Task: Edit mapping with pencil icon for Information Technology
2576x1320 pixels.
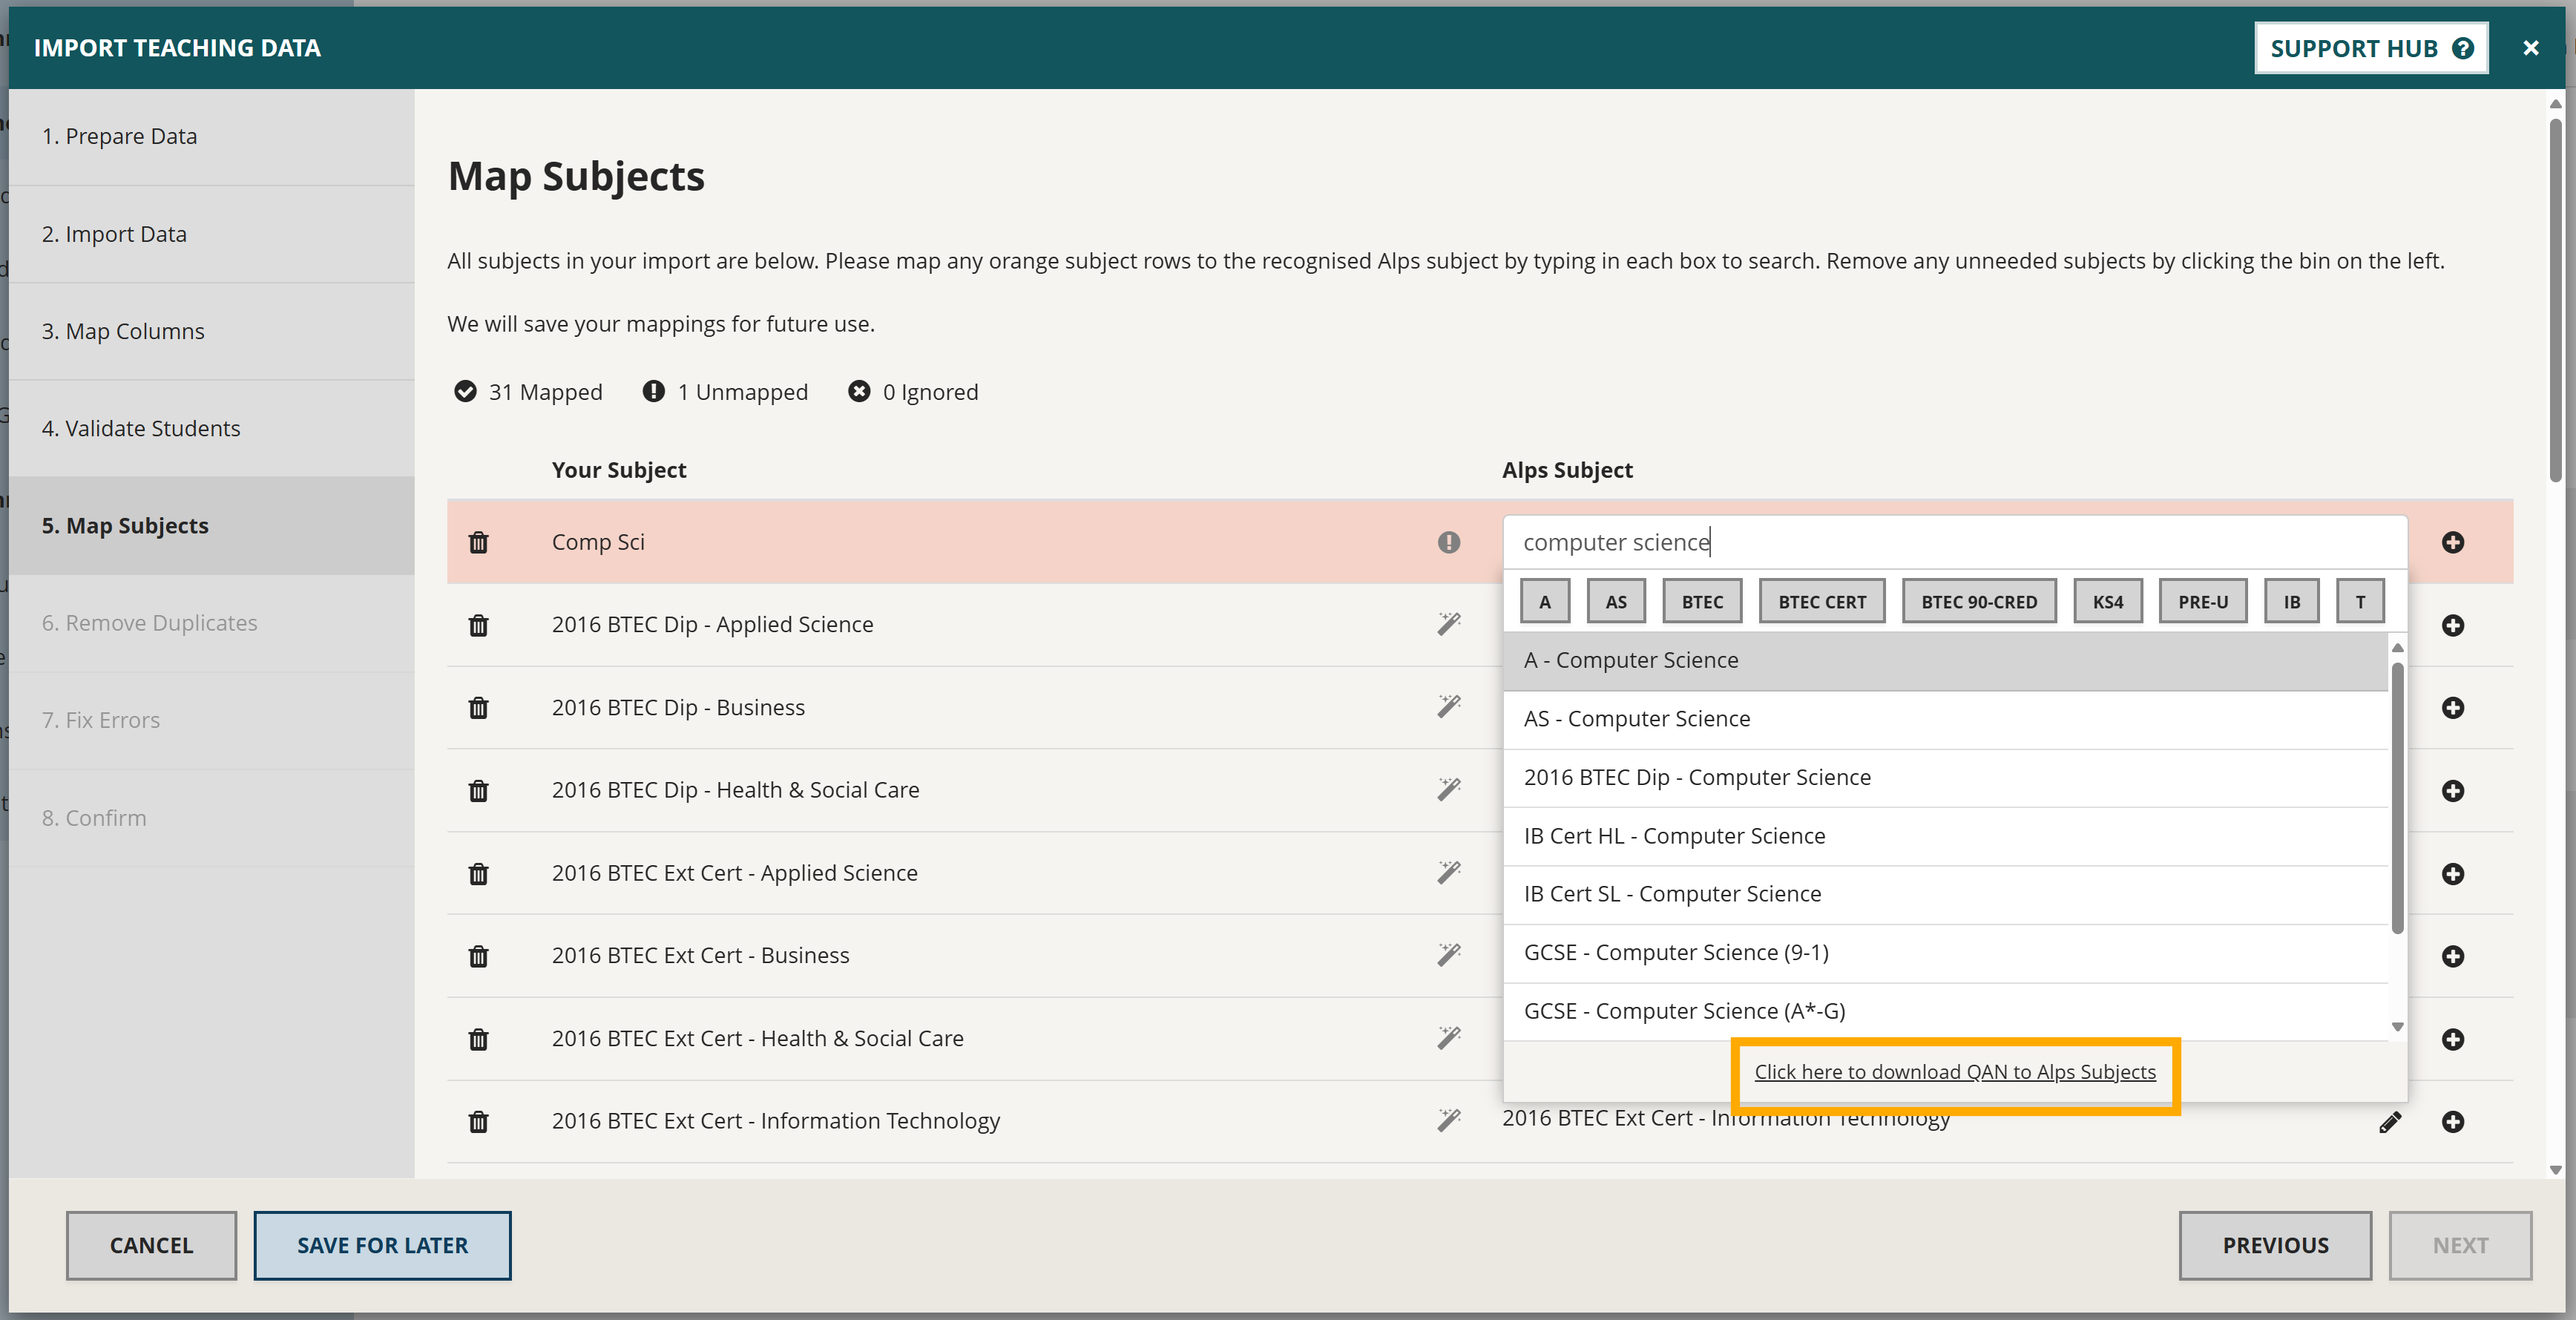Action: (x=2390, y=1122)
